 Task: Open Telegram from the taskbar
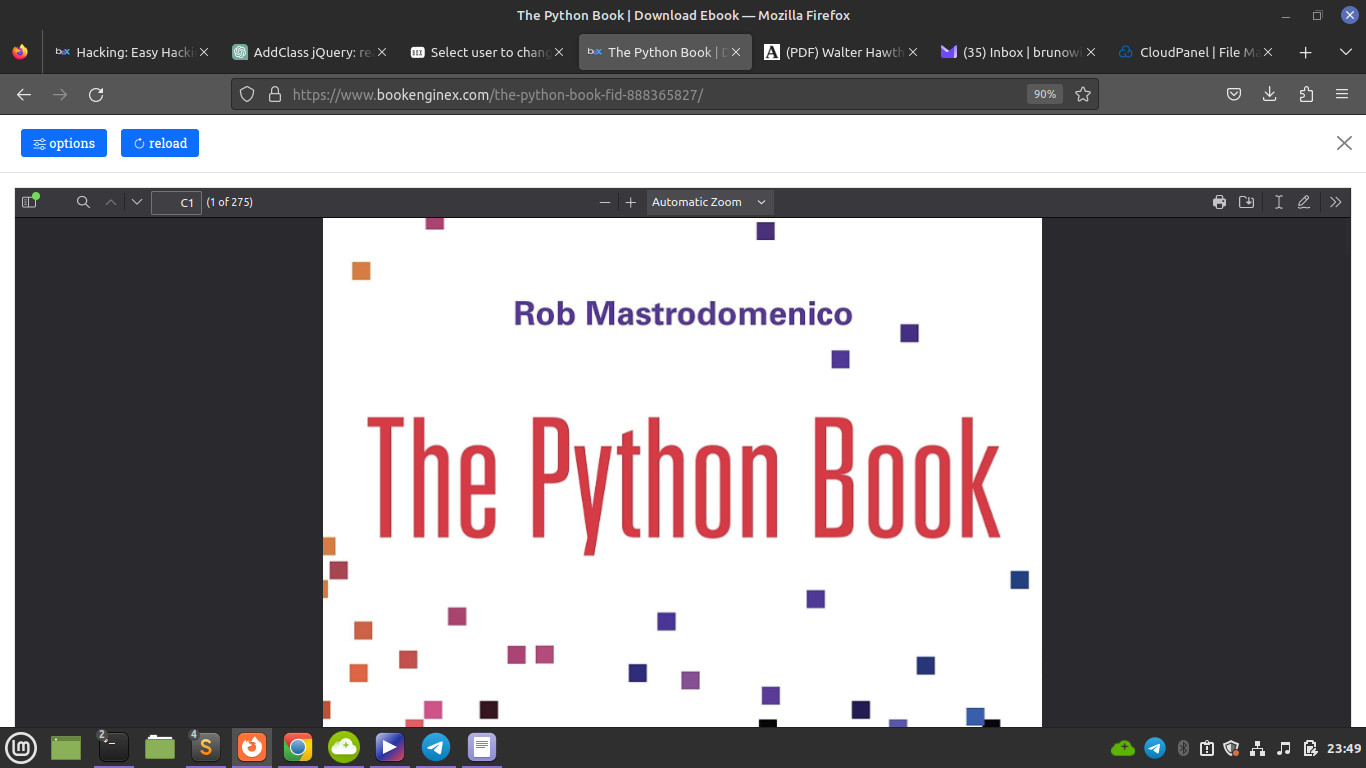[x=435, y=746]
